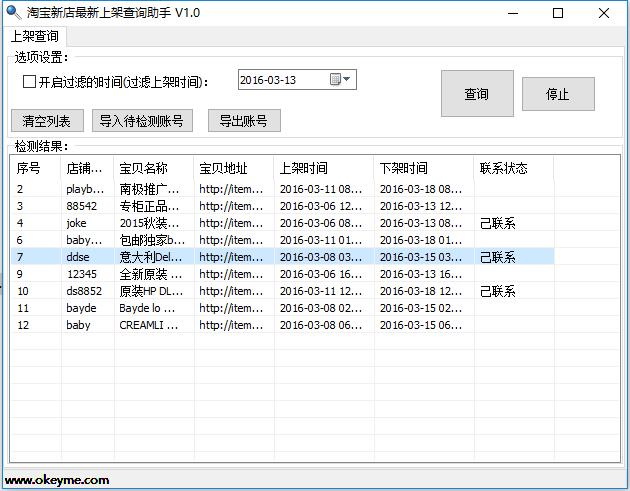Click 导入待检测账号 to import accounts

[x=142, y=121]
